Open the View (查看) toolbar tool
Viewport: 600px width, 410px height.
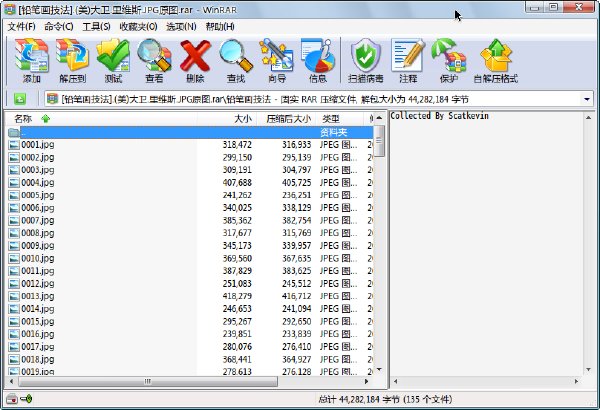click(x=154, y=61)
